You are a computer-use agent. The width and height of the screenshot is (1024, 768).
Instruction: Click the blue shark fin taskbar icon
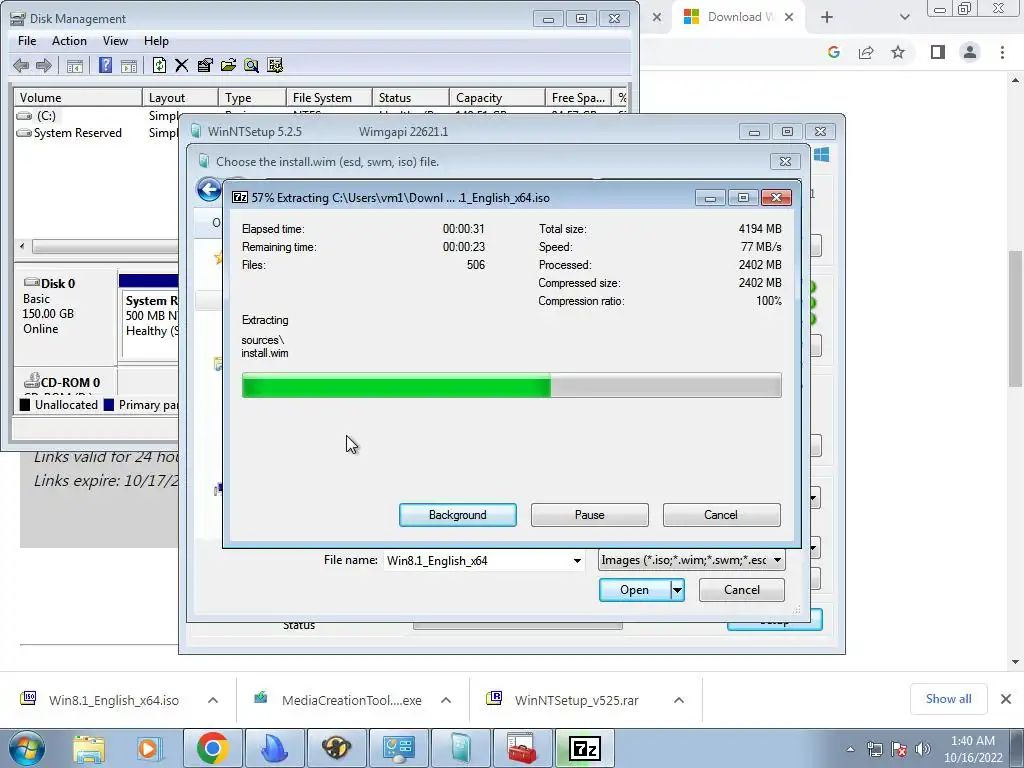(x=274, y=748)
